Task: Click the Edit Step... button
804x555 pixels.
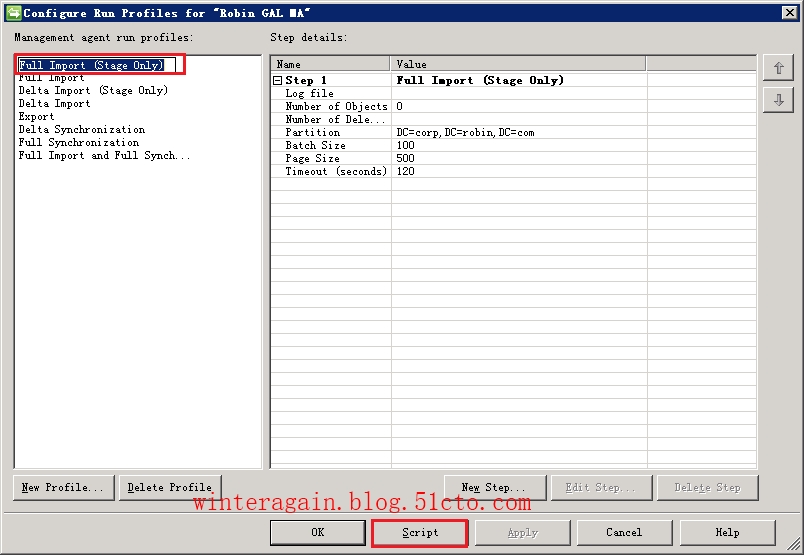Action: click(601, 488)
